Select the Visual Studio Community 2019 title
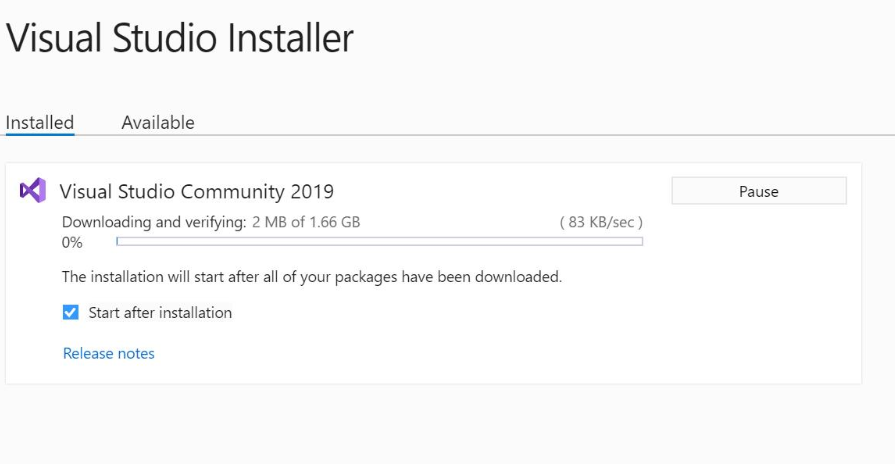Screen dimensions: 895x464 pyautogui.click(x=196, y=191)
